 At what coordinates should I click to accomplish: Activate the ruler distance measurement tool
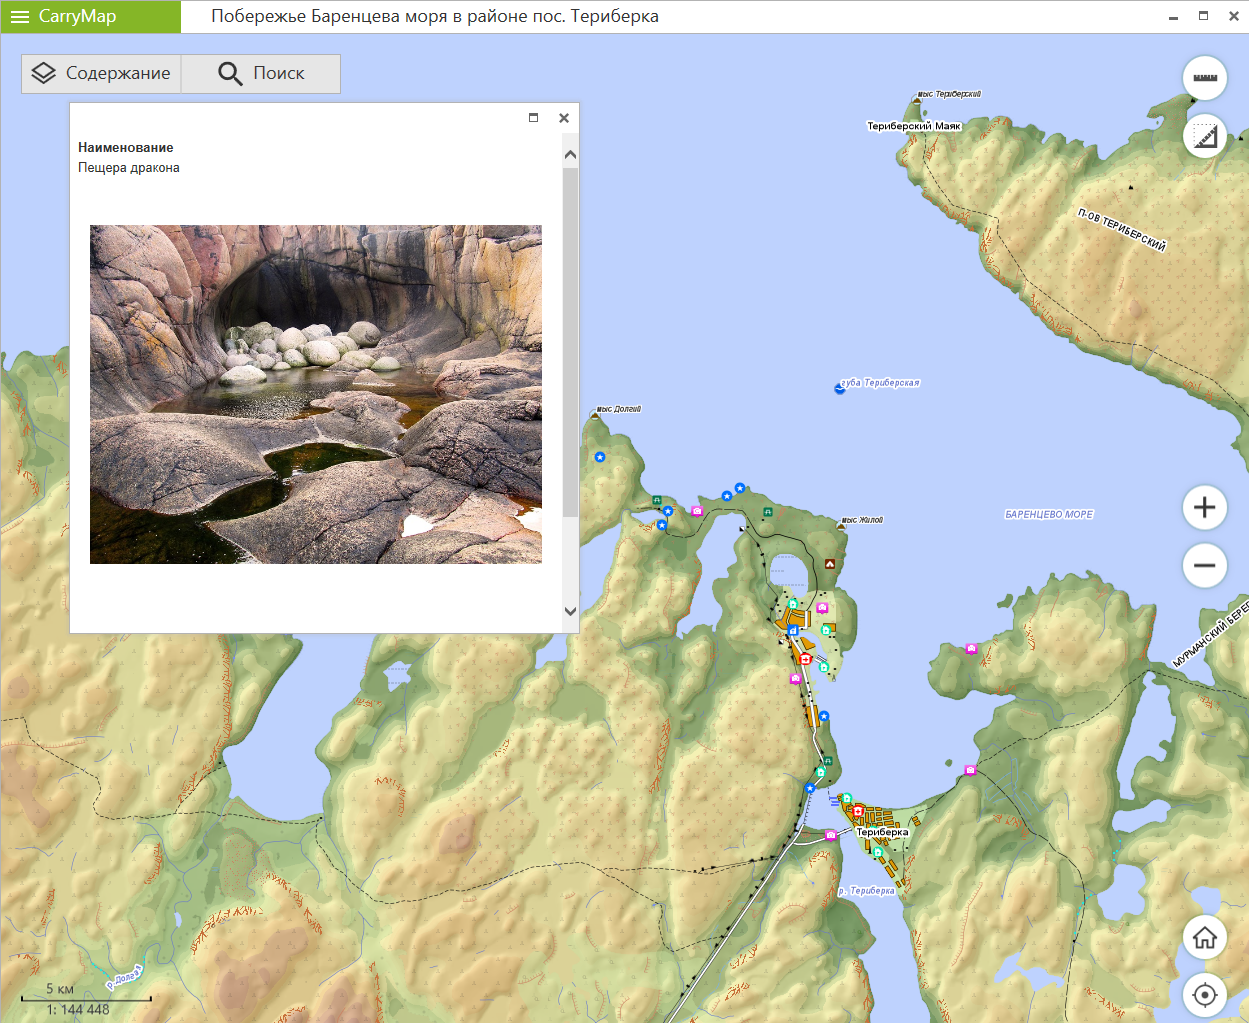click(1205, 78)
